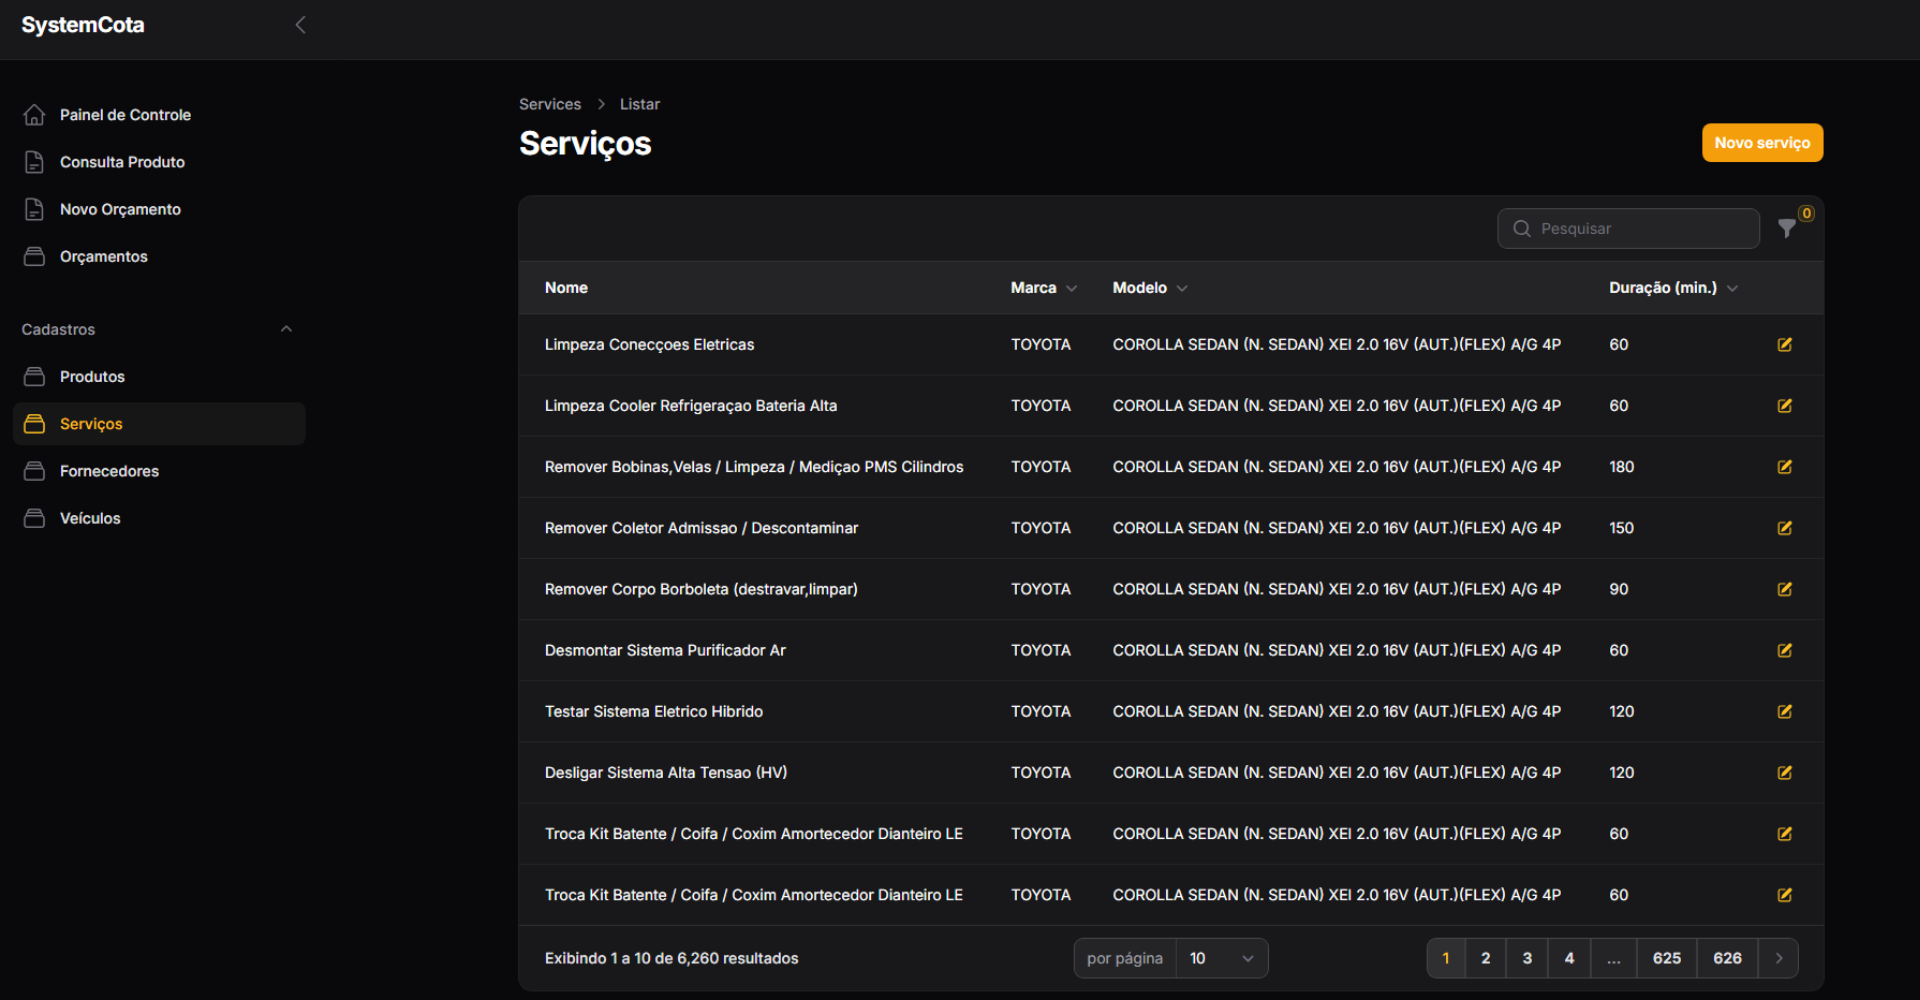Image resolution: width=1920 pixels, height=1000 pixels.
Task: Edit the Desmontar Sistema Purificador Ar row
Action: (x=1784, y=650)
